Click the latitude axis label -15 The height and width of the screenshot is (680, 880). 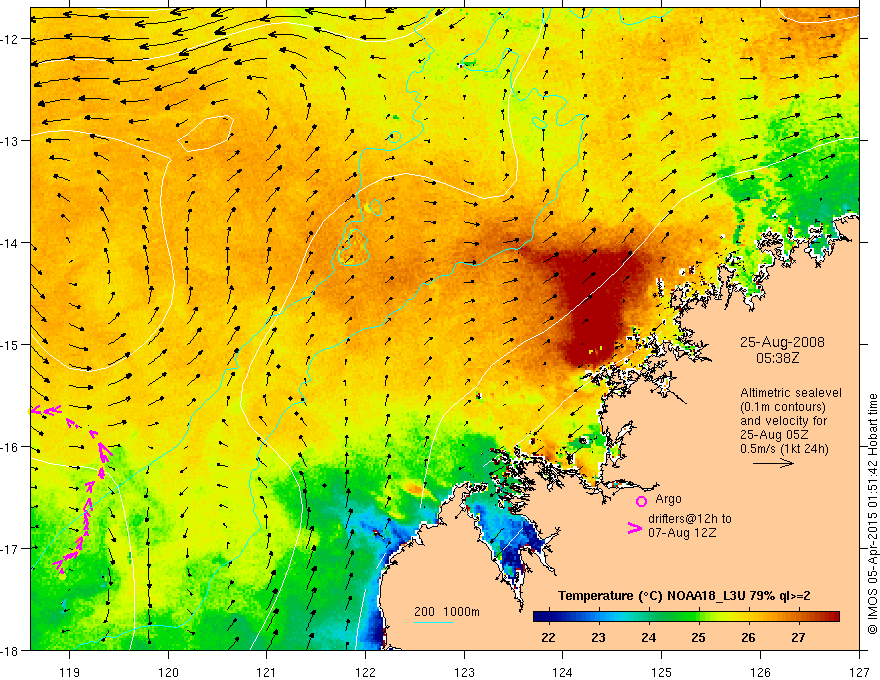(9, 344)
